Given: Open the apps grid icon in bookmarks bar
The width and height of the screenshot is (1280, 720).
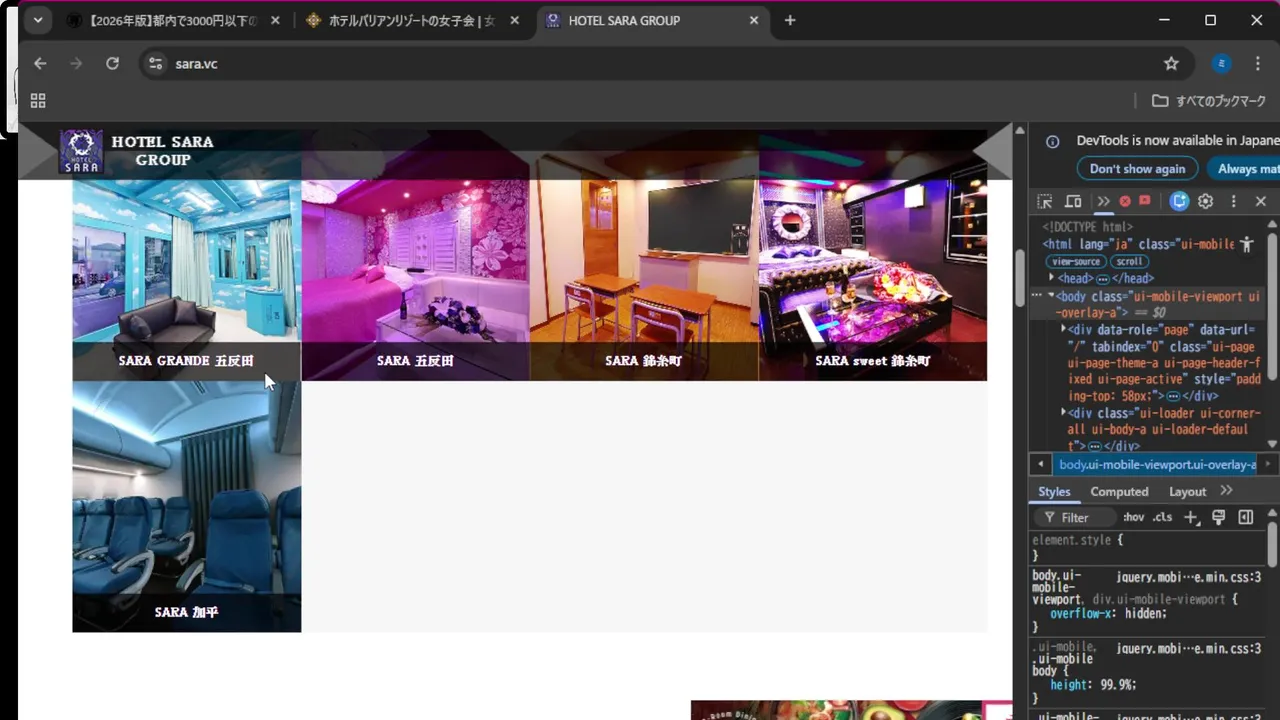Looking at the screenshot, I should pos(38,101).
